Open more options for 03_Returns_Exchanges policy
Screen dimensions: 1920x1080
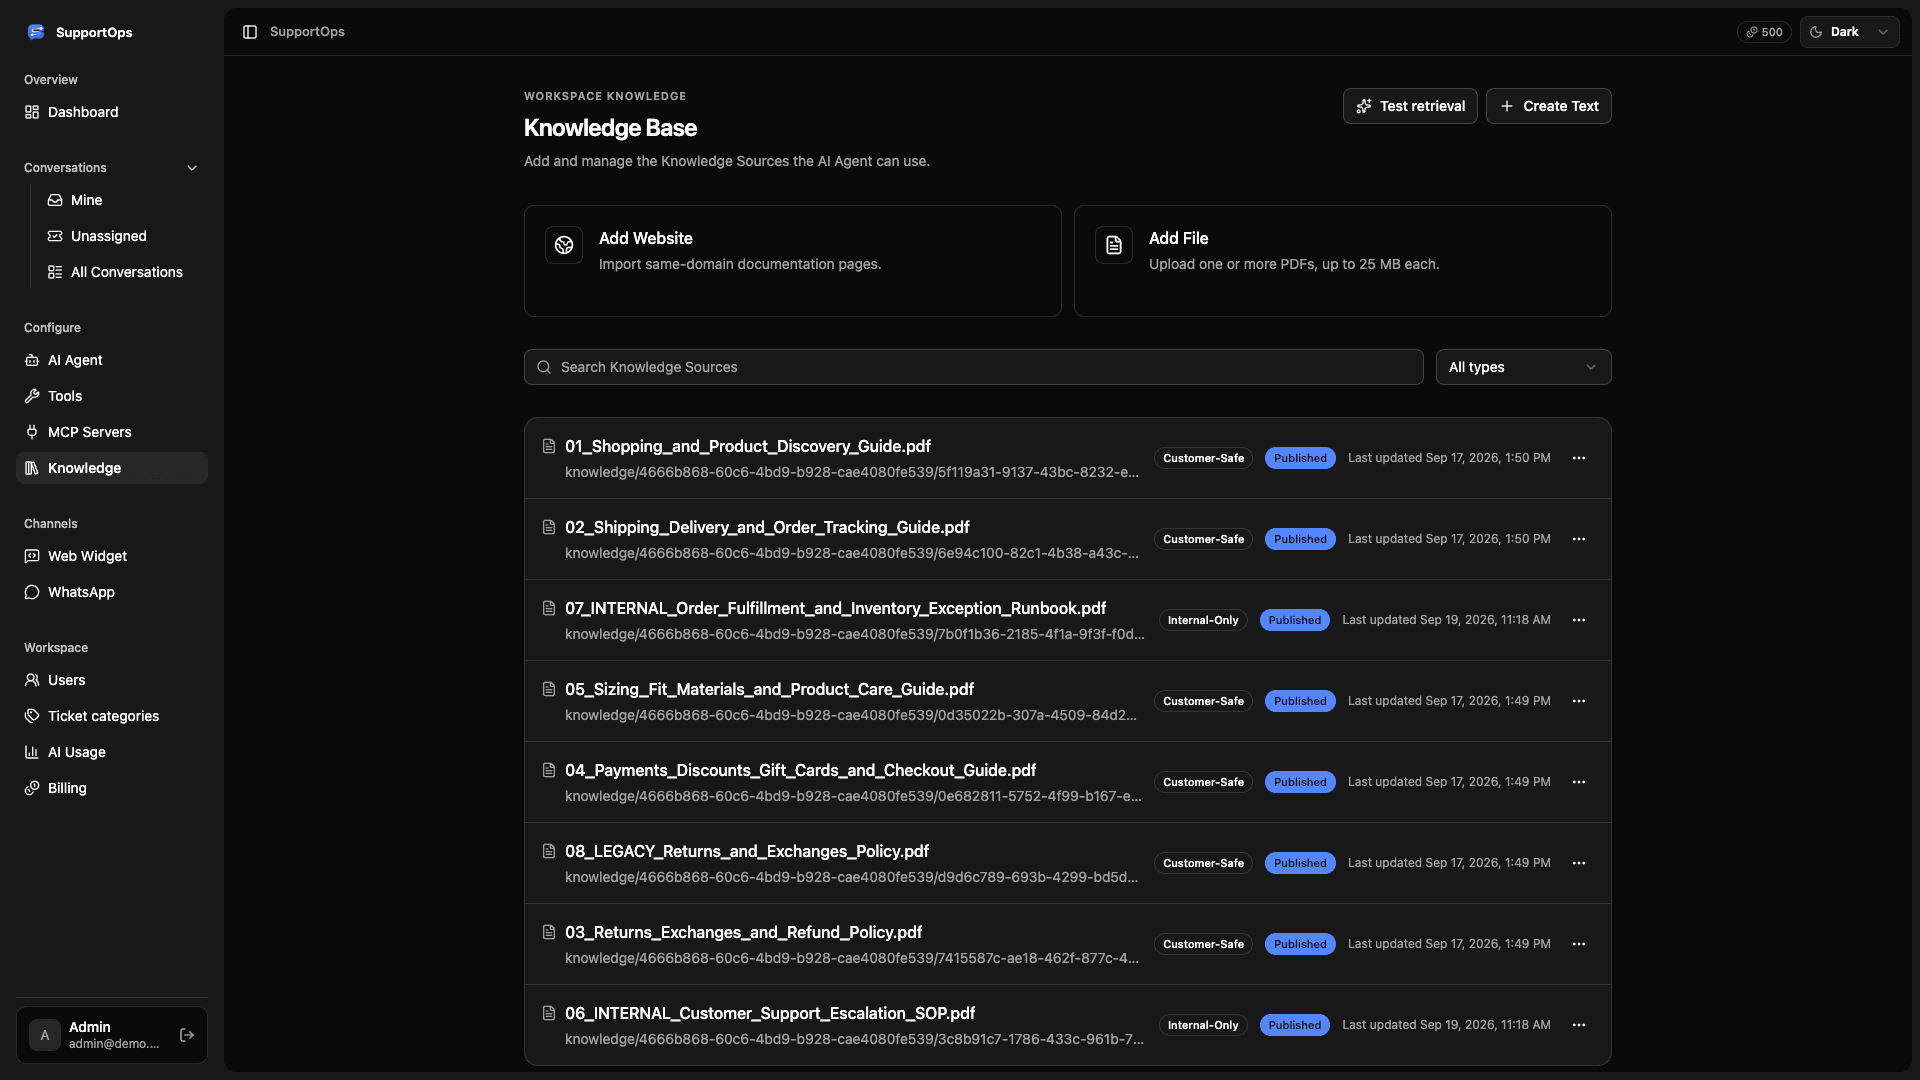(x=1579, y=944)
